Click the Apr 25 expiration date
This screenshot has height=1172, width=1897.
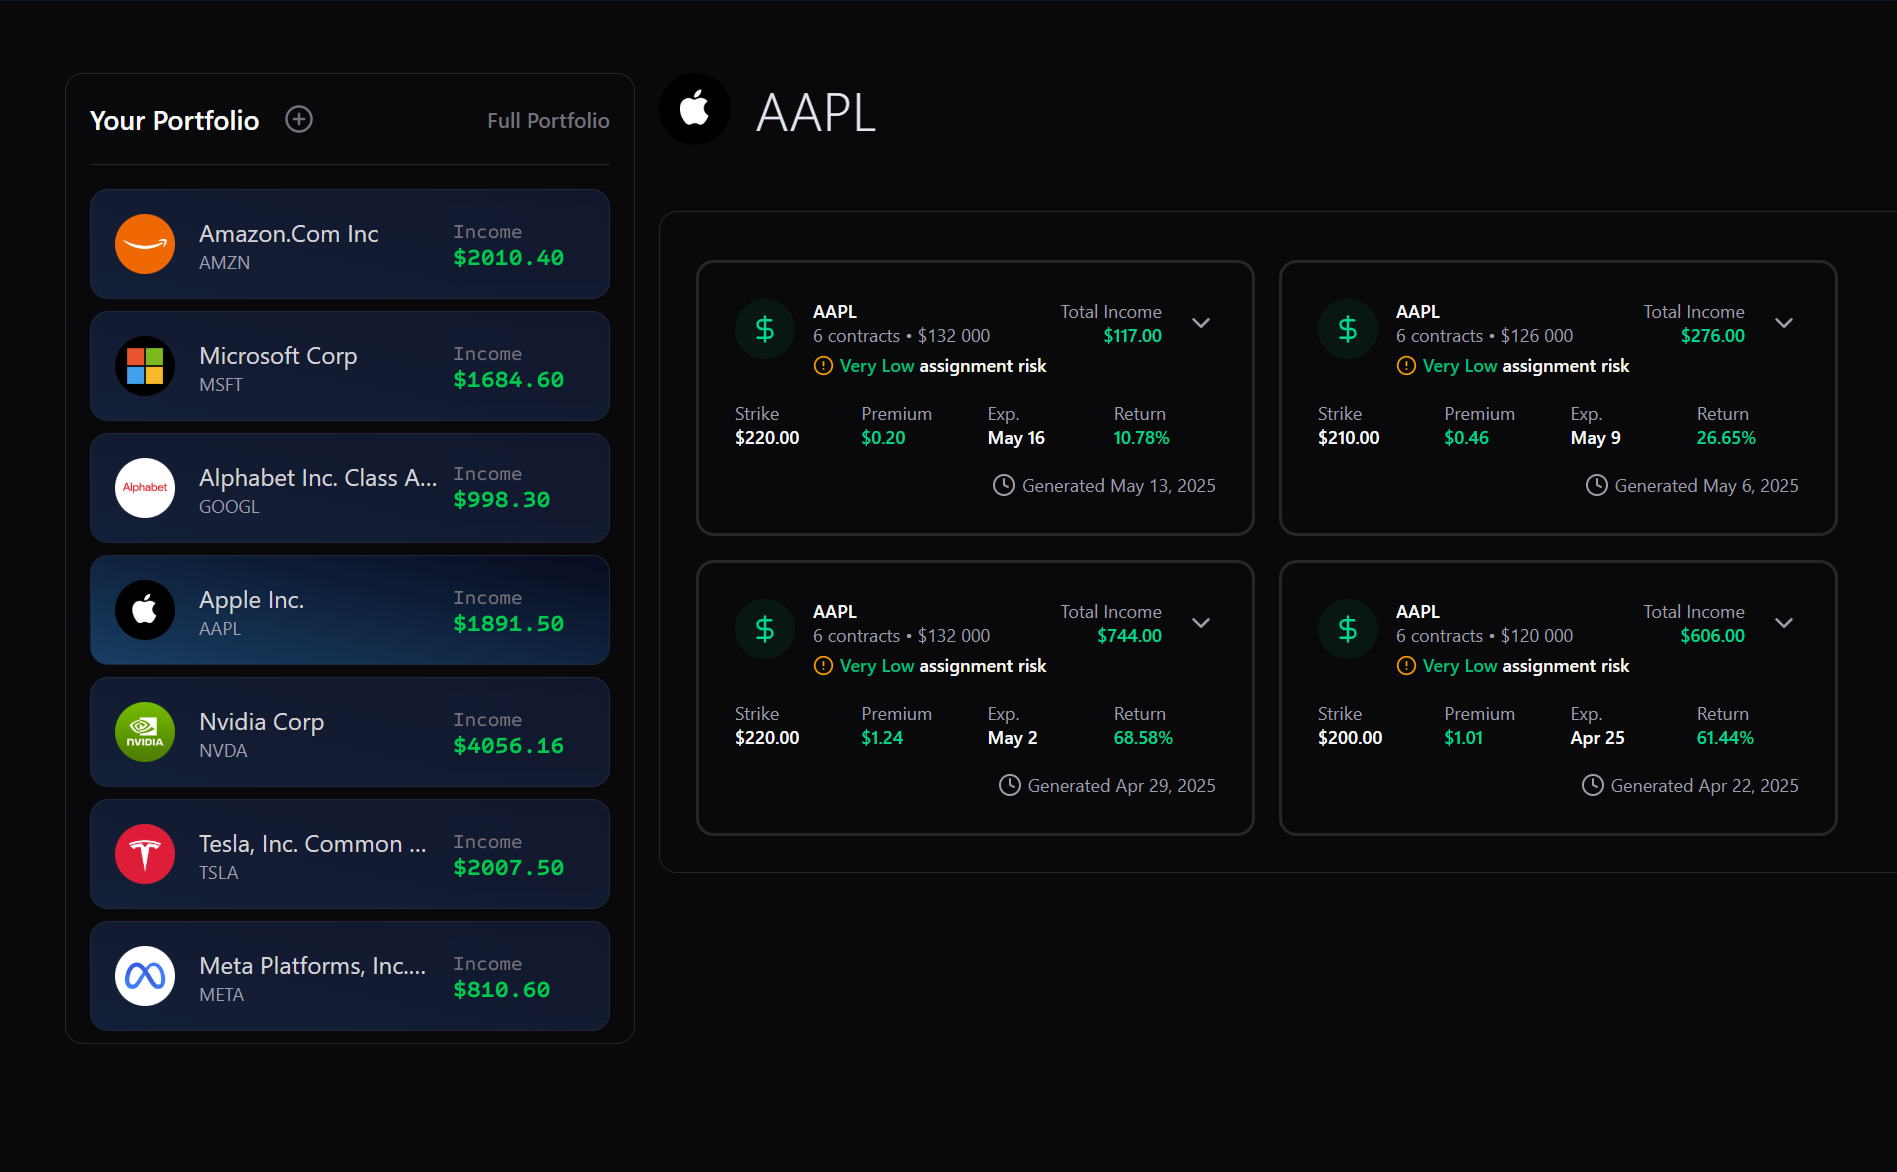click(x=1597, y=738)
